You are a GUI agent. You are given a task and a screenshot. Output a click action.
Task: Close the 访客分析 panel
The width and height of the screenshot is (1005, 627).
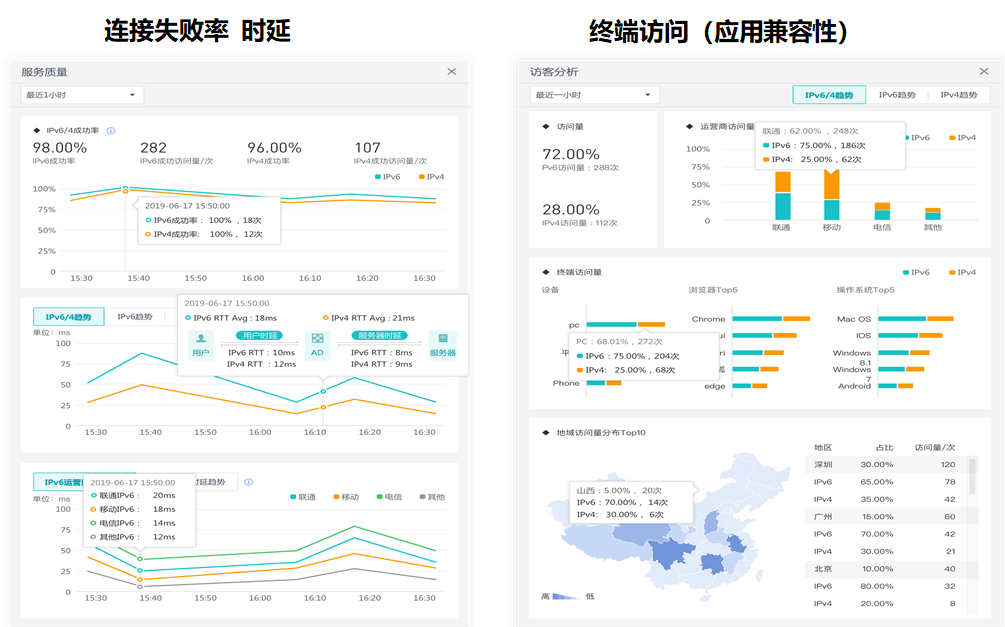[984, 71]
